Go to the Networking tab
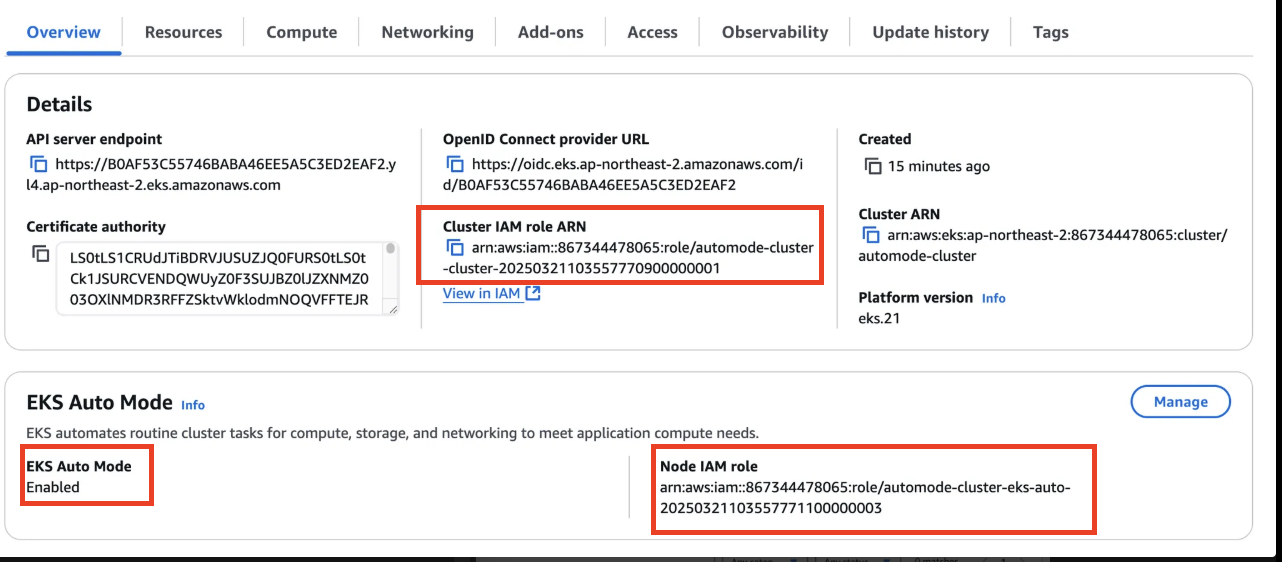 click(427, 32)
